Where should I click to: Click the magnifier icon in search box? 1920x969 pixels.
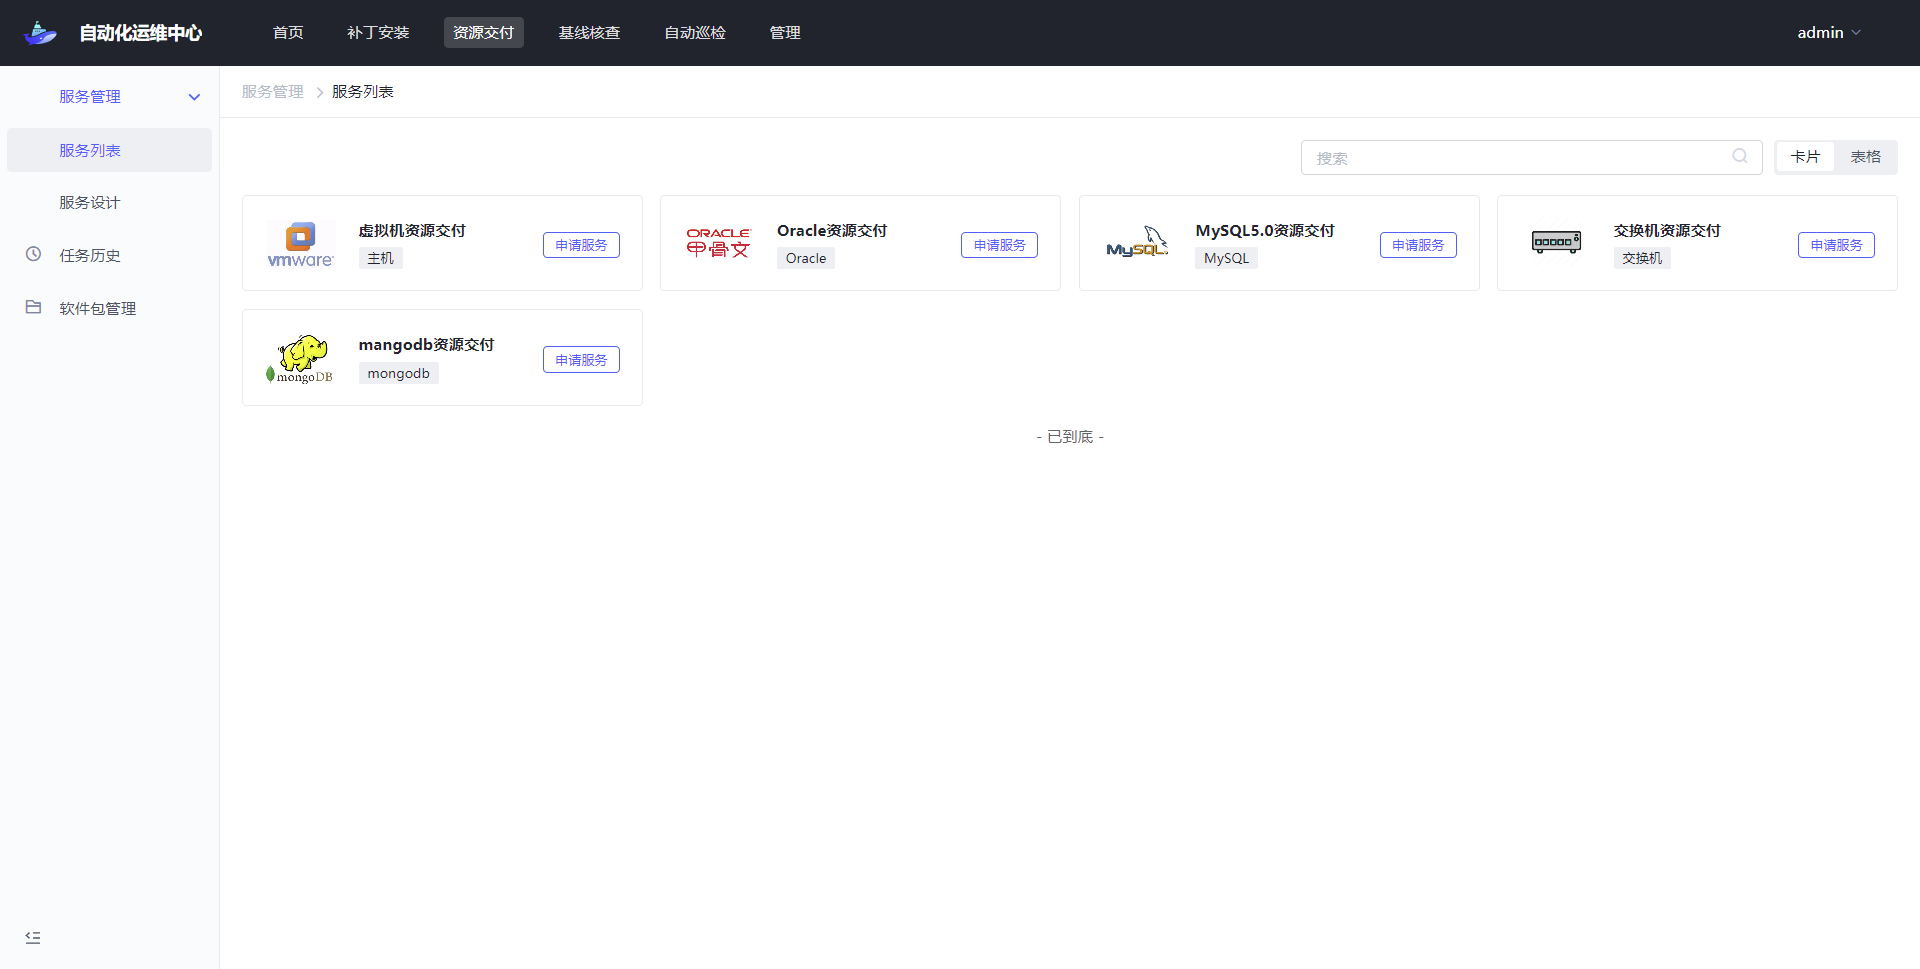[x=1740, y=157]
